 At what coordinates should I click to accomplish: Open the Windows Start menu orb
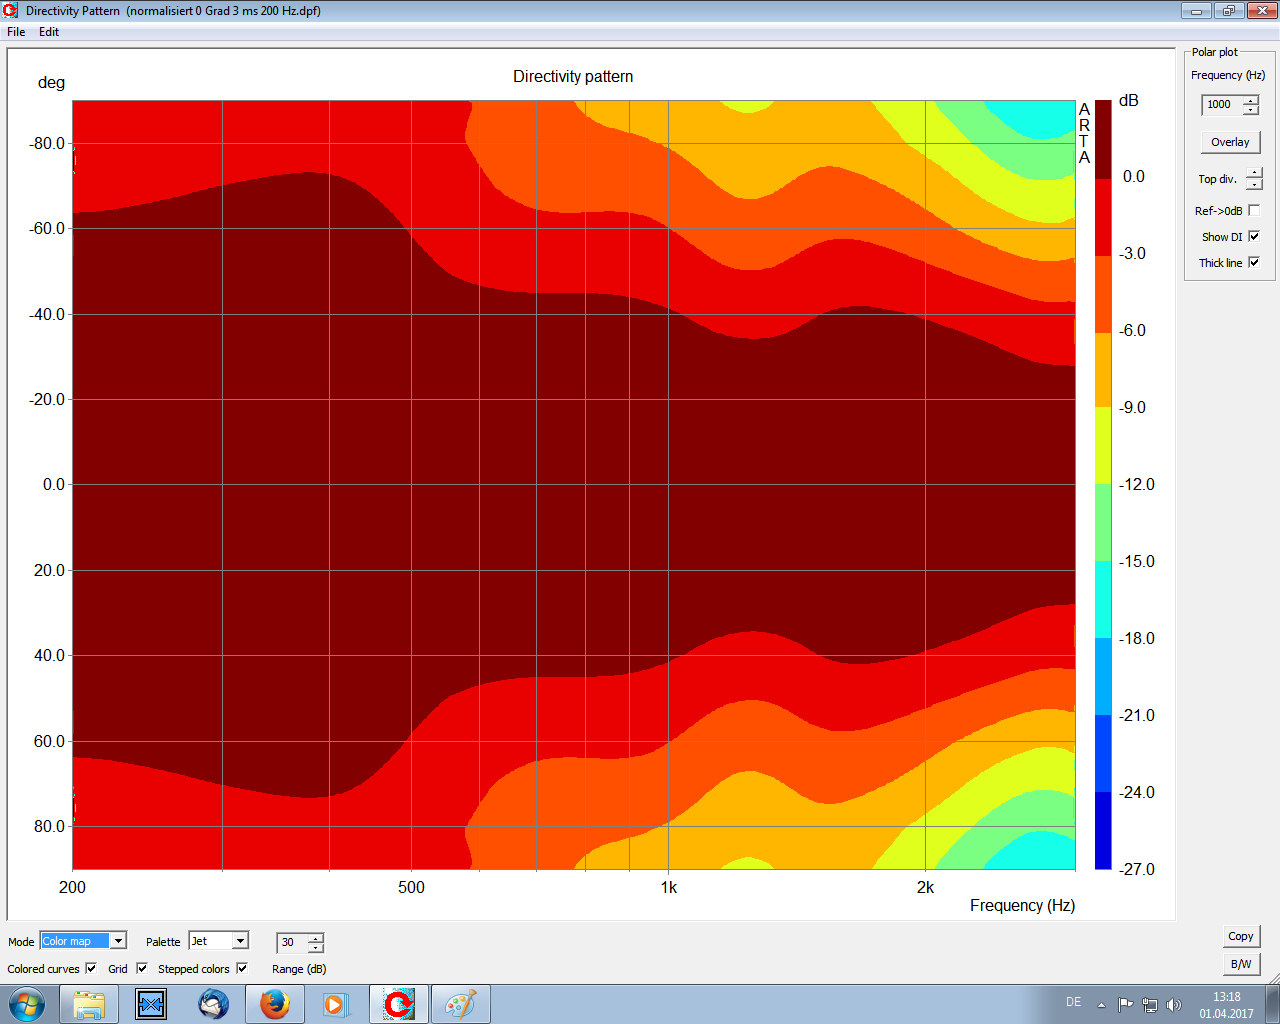[26, 1003]
